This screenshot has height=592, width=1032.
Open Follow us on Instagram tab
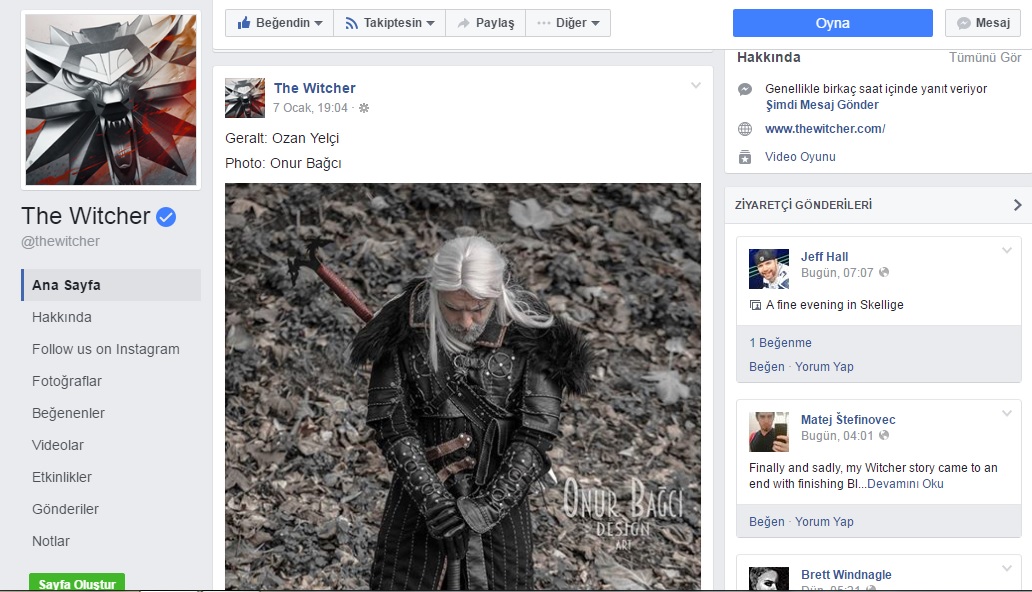point(106,349)
